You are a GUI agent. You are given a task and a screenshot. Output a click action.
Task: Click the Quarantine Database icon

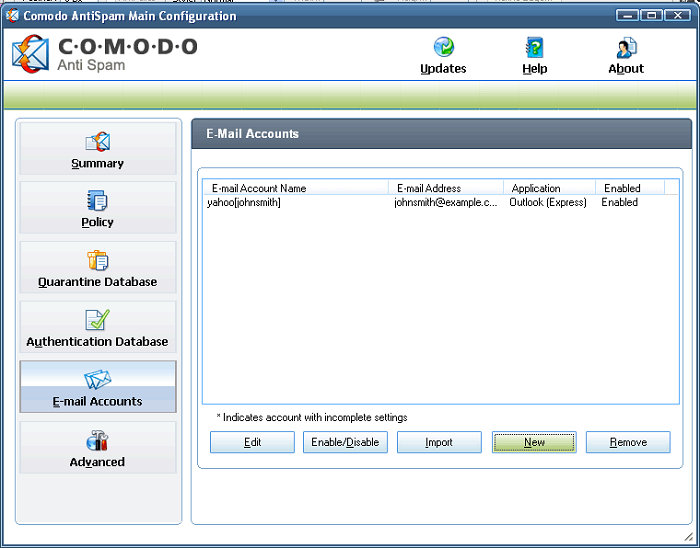(97, 261)
